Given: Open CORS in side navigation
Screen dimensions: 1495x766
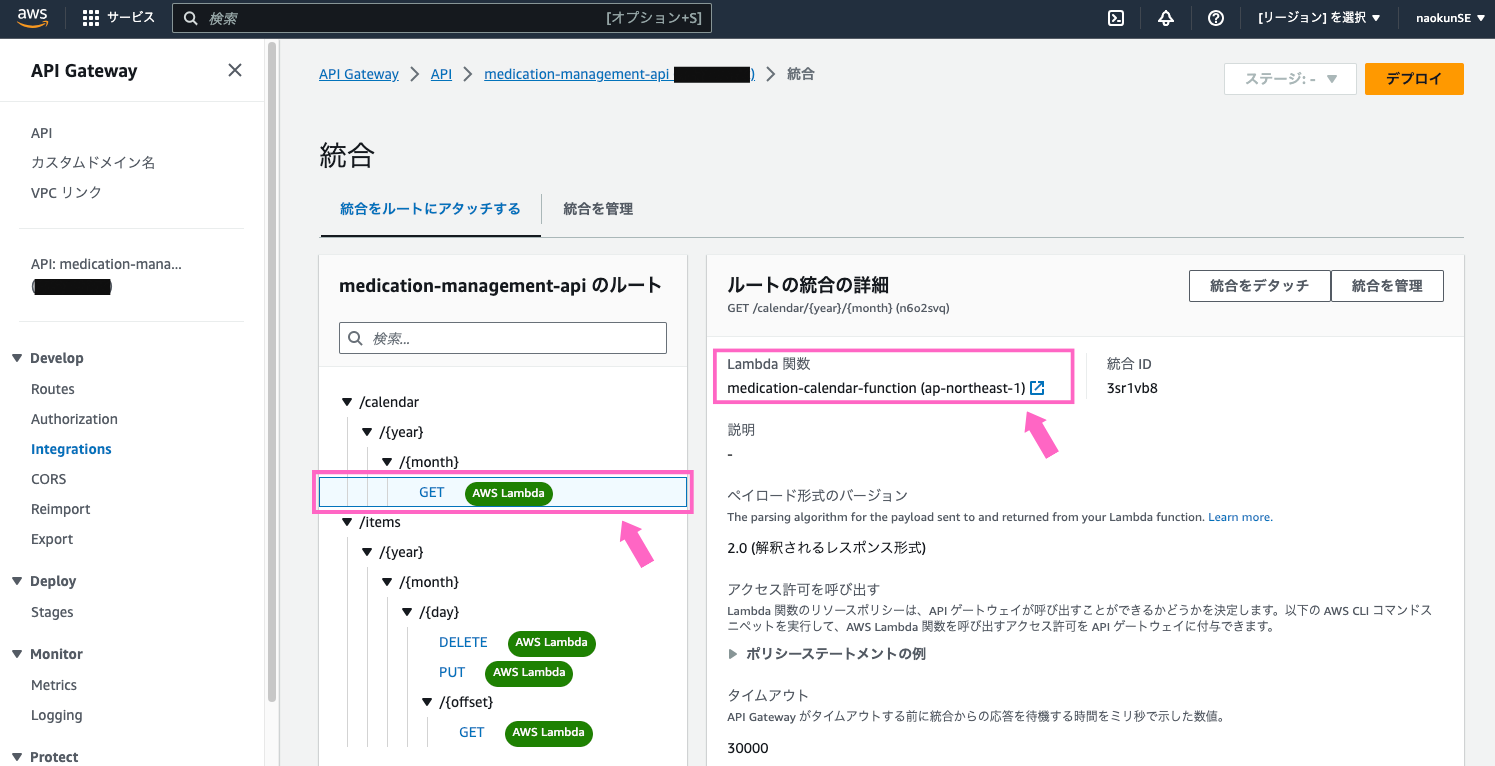Looking at the screenshot, I should tap(48, 479).
